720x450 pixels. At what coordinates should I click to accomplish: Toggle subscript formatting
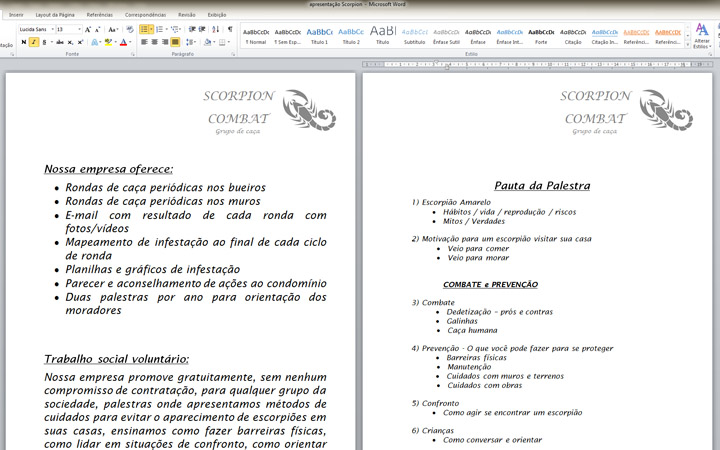(x=70, y=42)
